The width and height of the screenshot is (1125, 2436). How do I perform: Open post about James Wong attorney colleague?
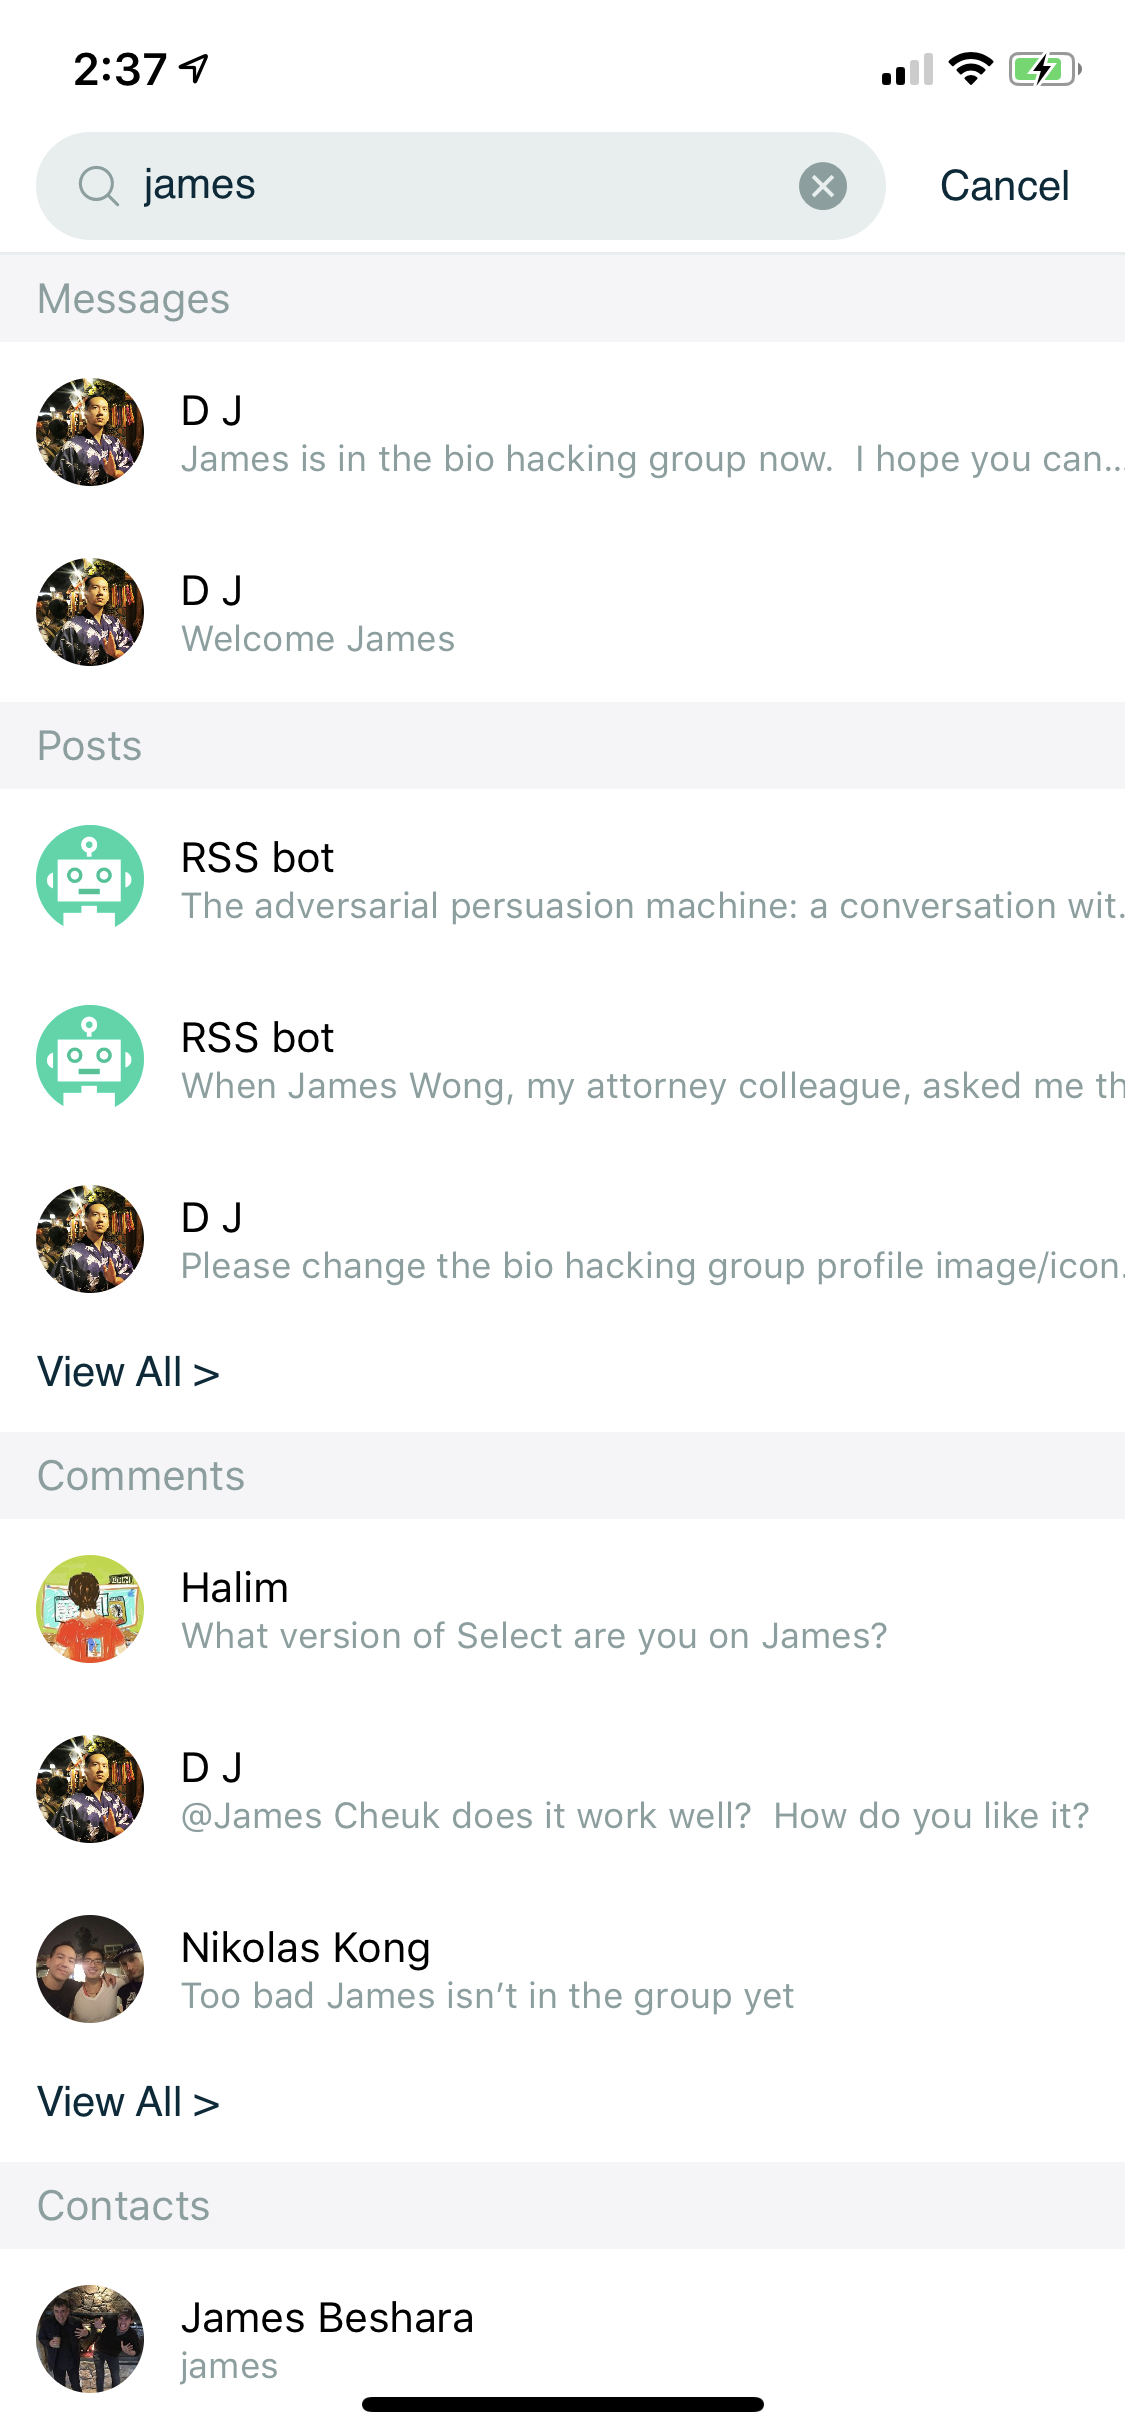click(640, 1062)
